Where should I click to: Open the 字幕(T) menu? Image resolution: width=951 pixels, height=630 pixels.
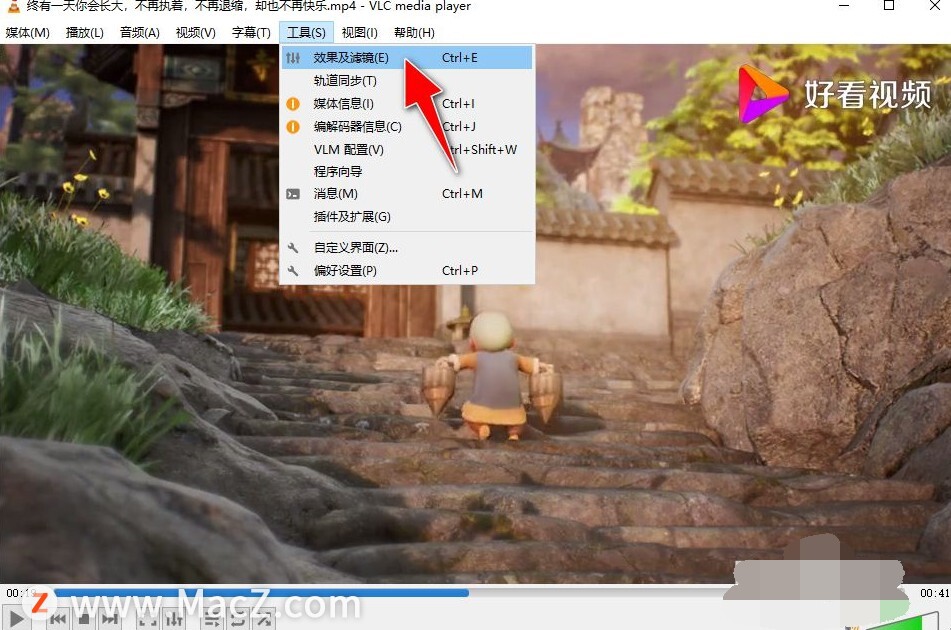click(251, 33)
